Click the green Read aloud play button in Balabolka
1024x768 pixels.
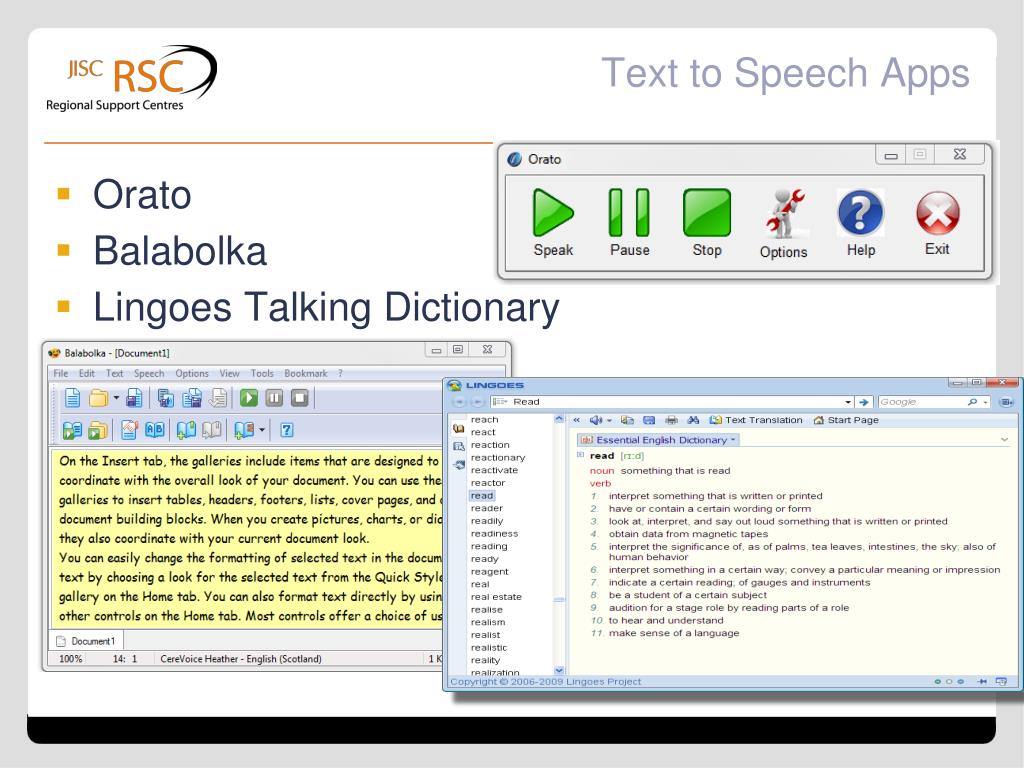[249, 398]
